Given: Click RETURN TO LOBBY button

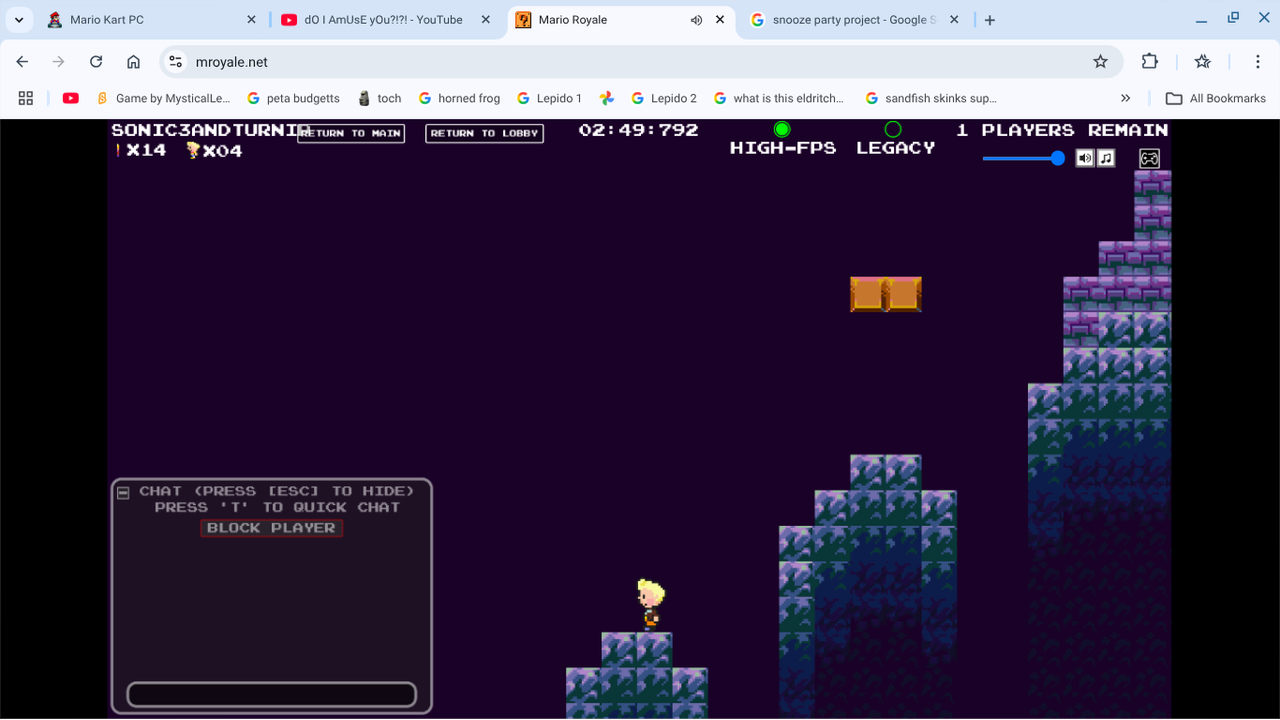Looking at the screenshot, I should tap(484, 133).
